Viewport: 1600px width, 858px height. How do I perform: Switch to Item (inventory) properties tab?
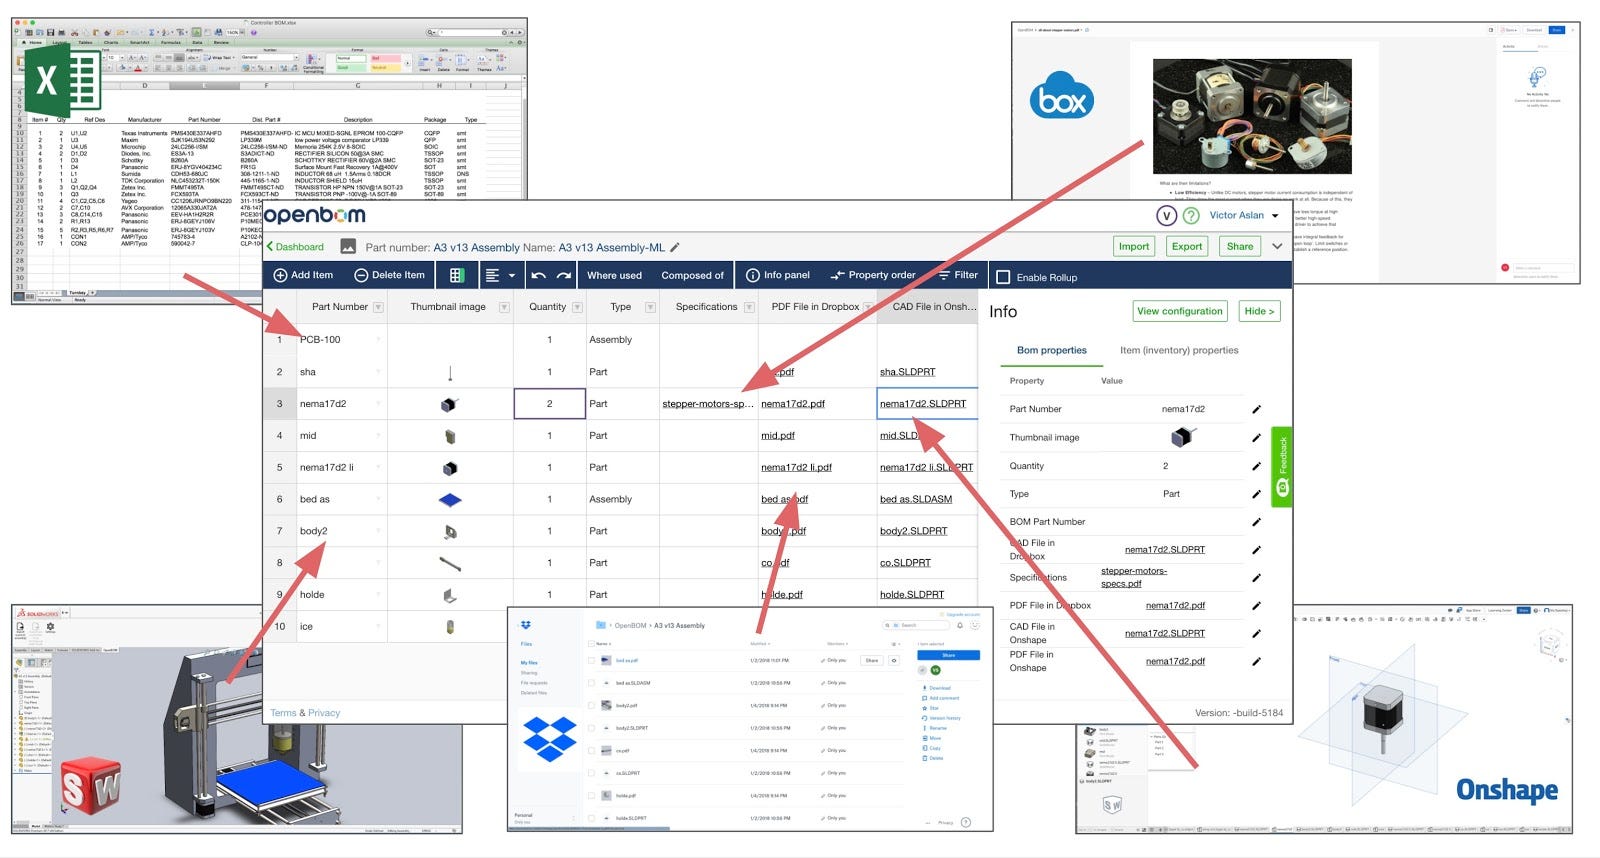point(1179,350)
